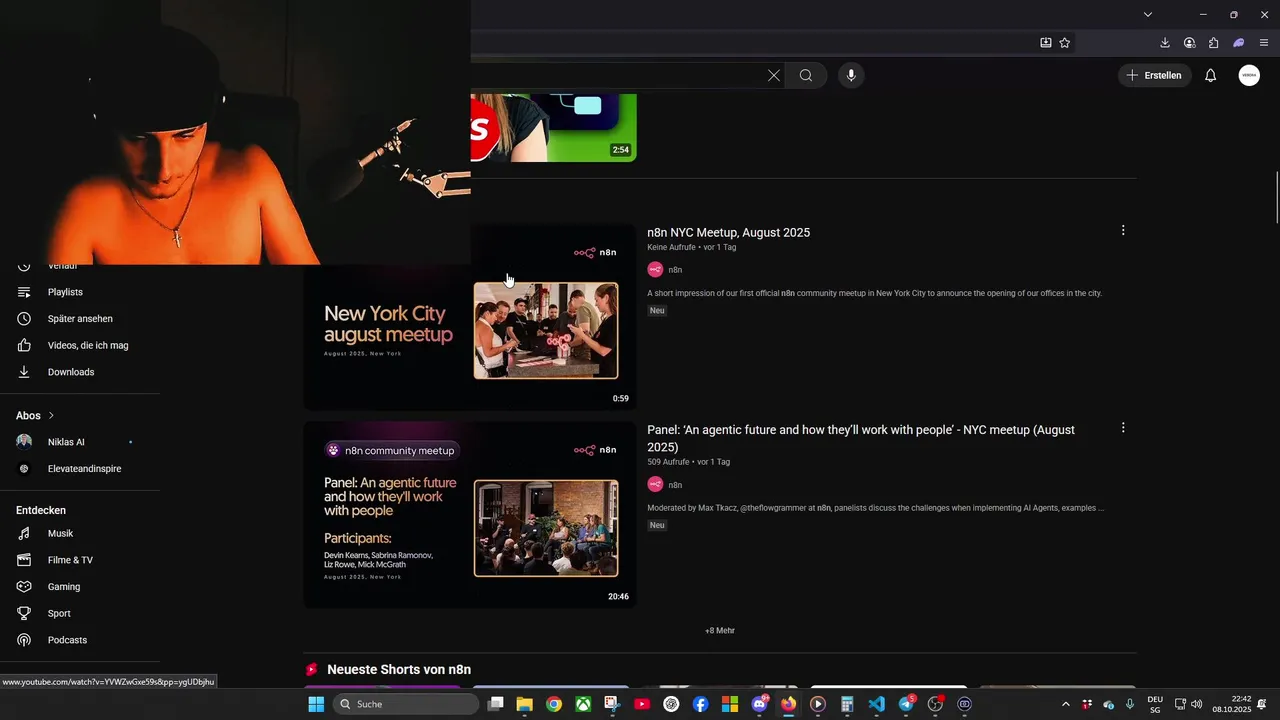
Task: Open the Firefox list all tabs chevron
Action: pyautogui.click(x=1148, y=14)
